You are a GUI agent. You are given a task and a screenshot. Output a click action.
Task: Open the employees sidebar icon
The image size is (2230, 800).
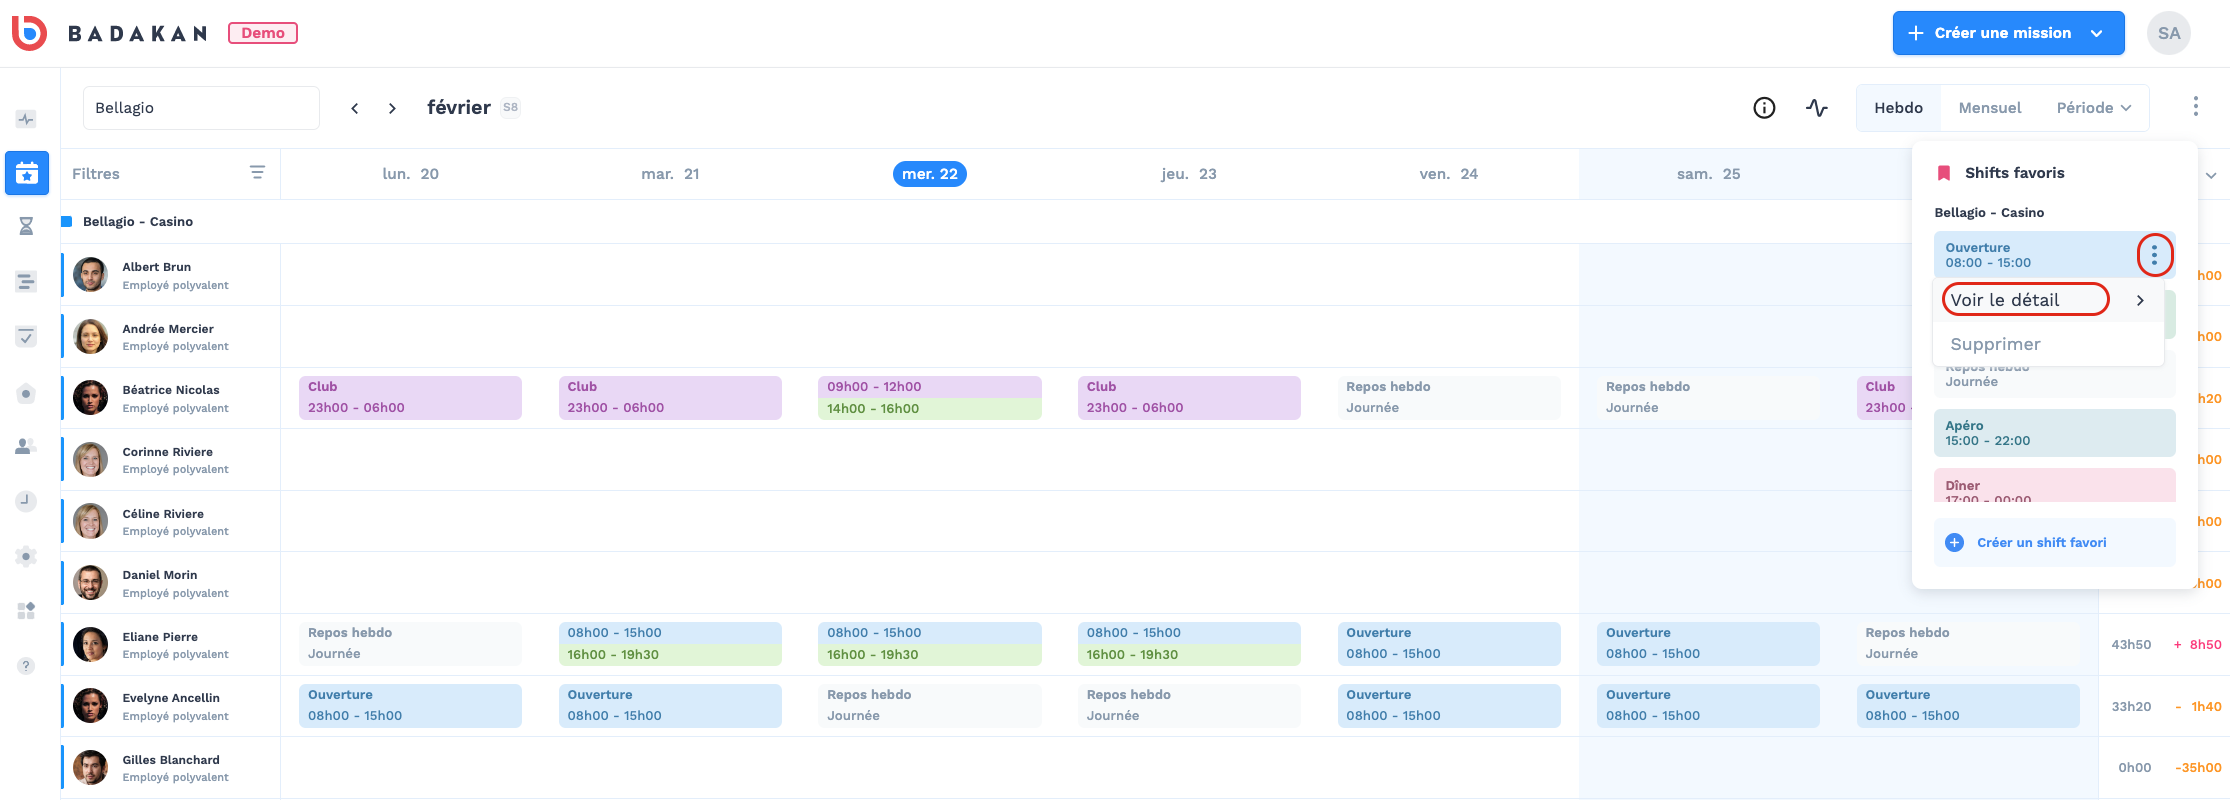pos(27,446)
